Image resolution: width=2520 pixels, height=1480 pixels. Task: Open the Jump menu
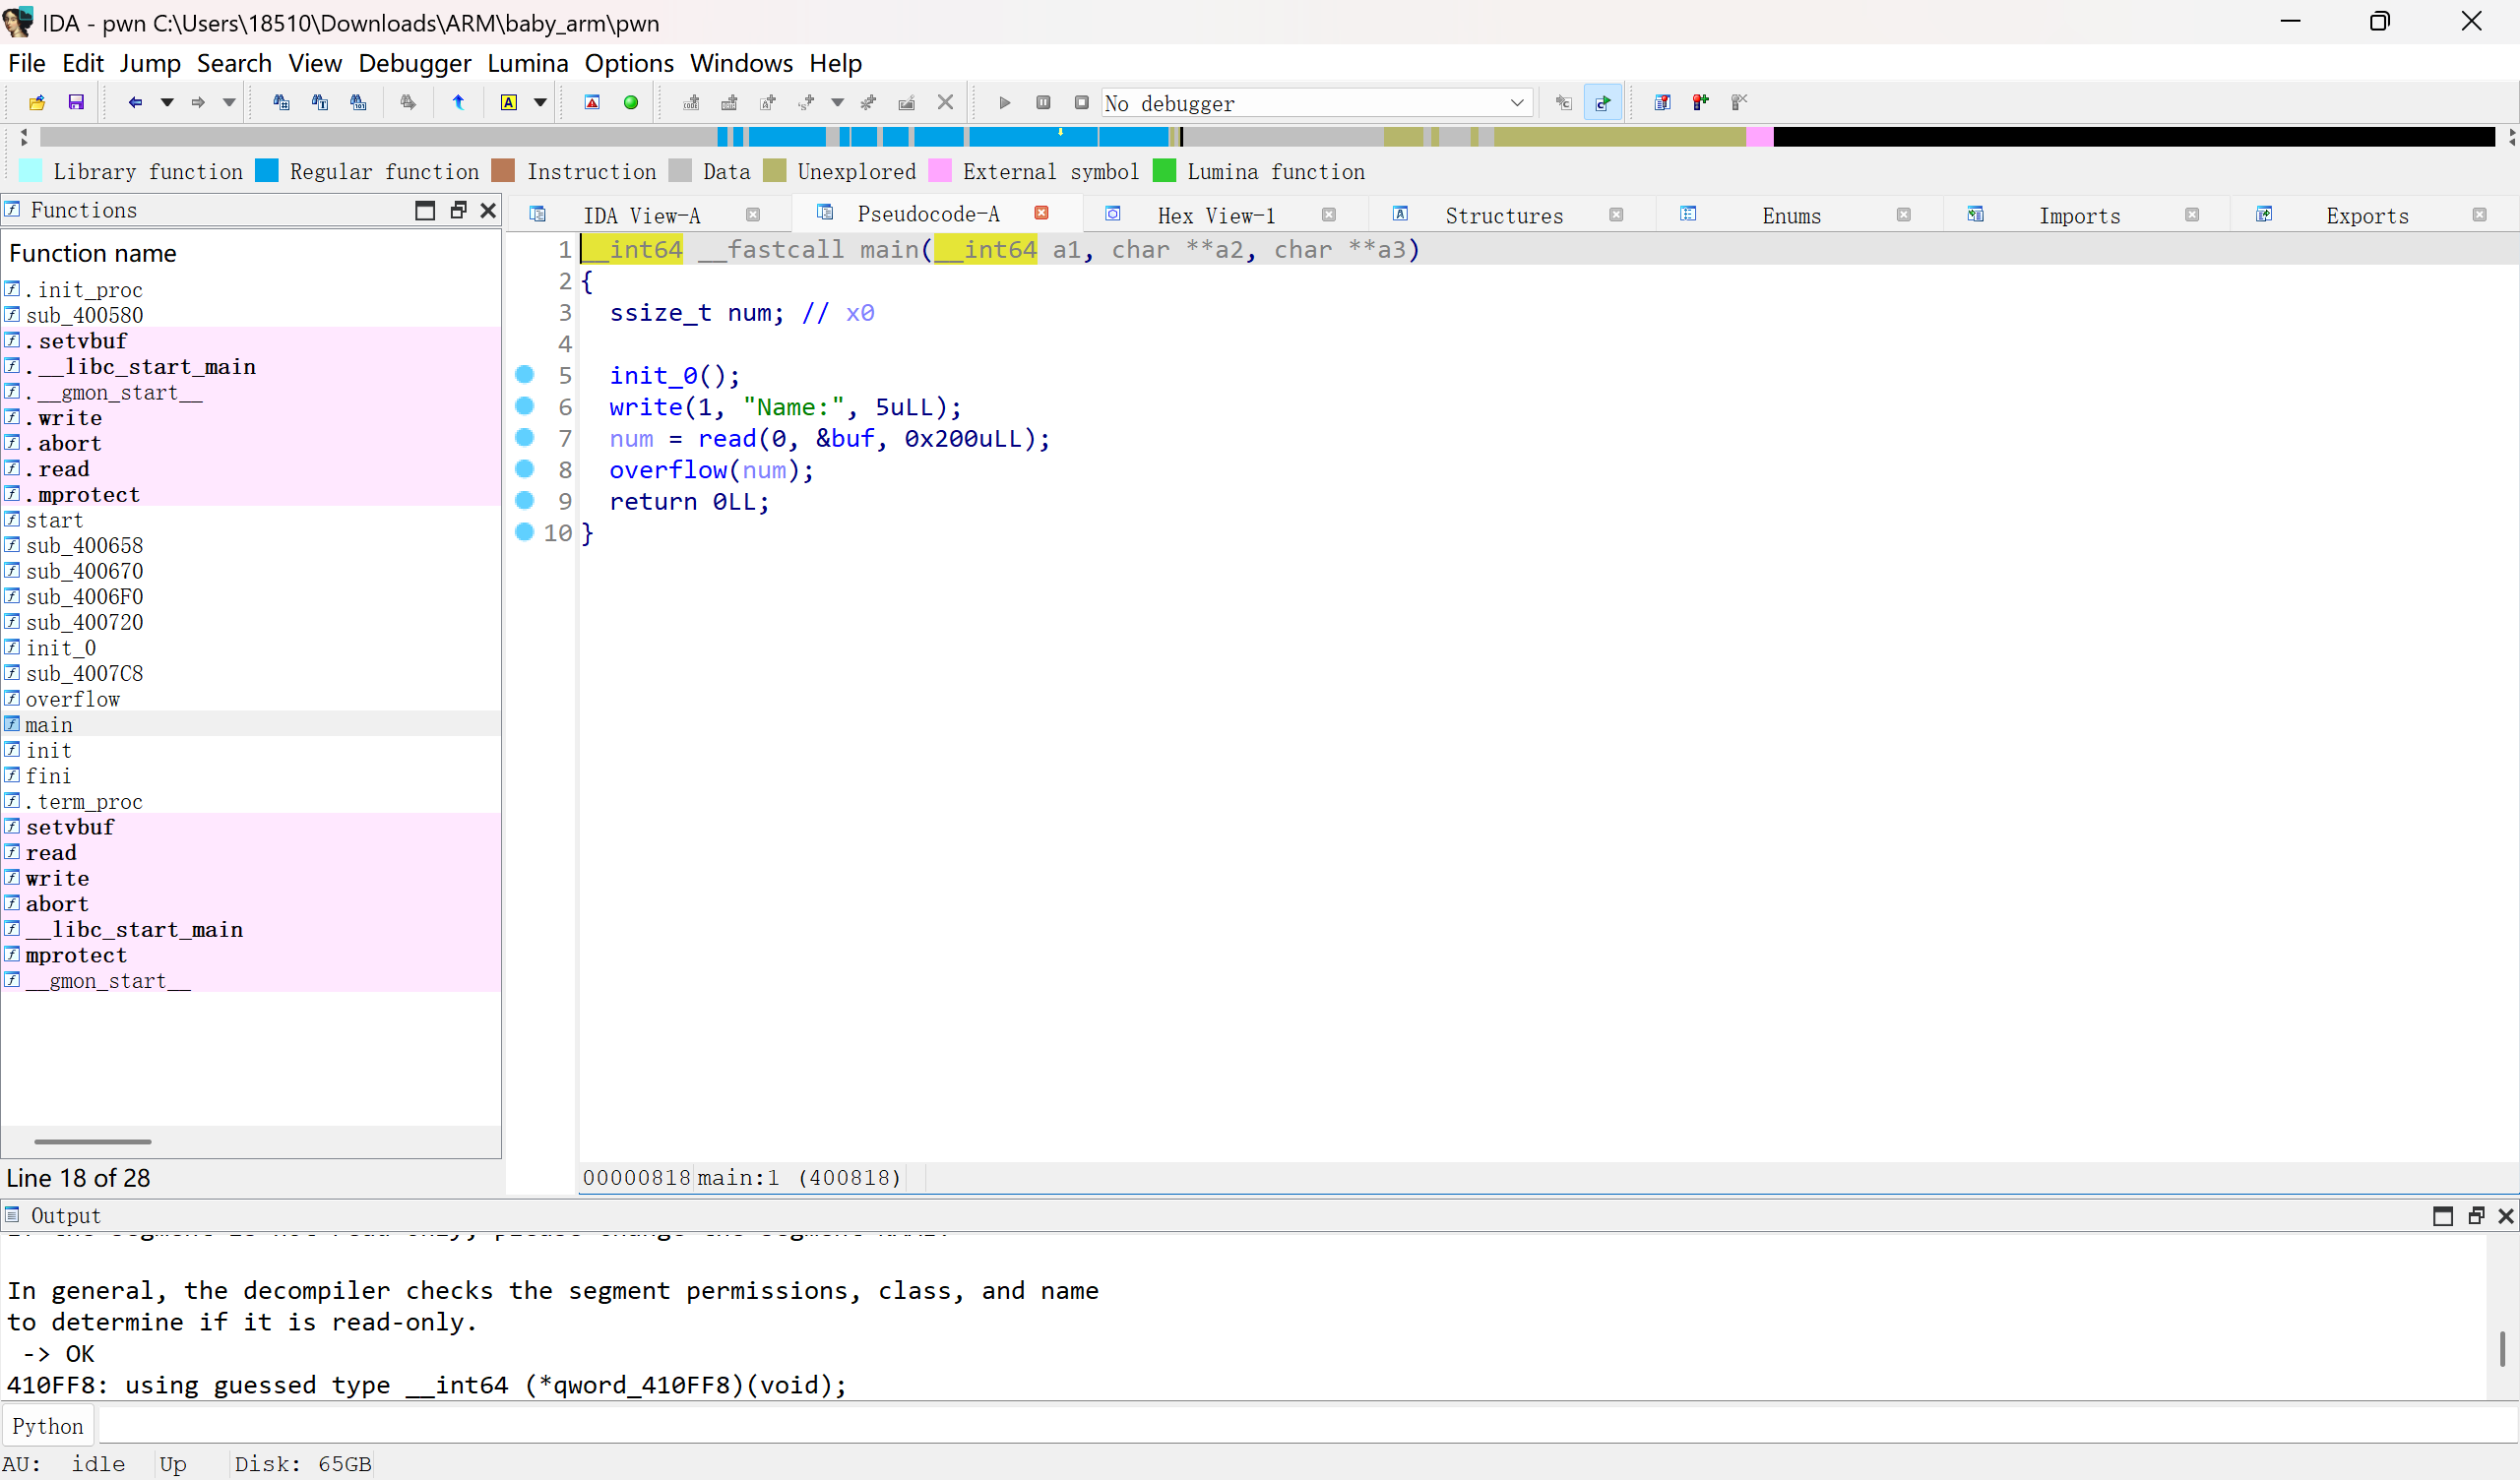(150, 63)
